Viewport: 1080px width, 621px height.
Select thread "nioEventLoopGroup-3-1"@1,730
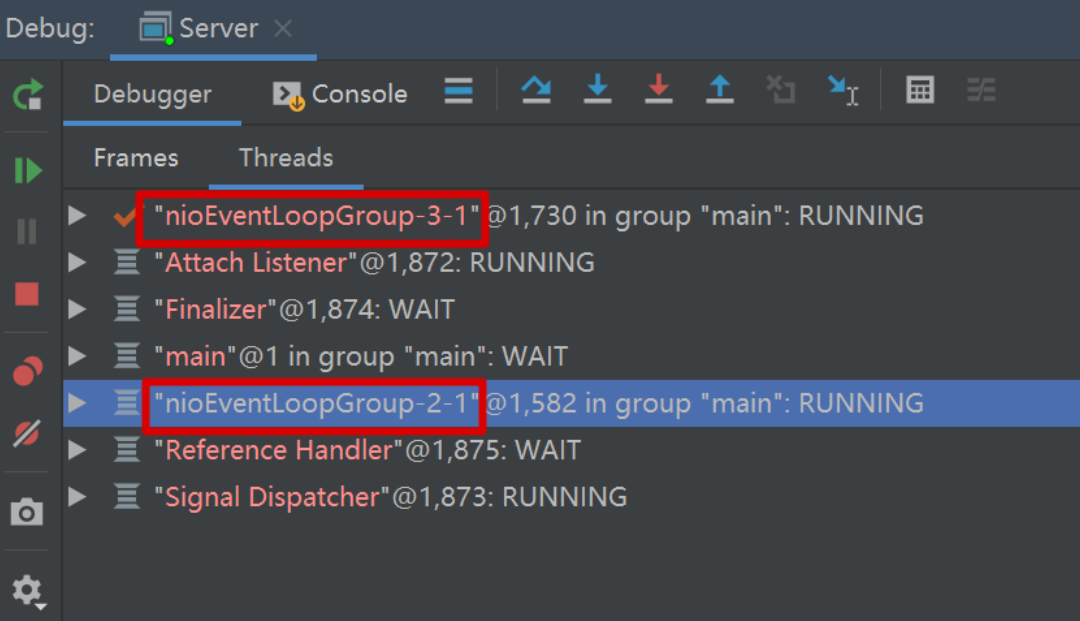point(572,215)
